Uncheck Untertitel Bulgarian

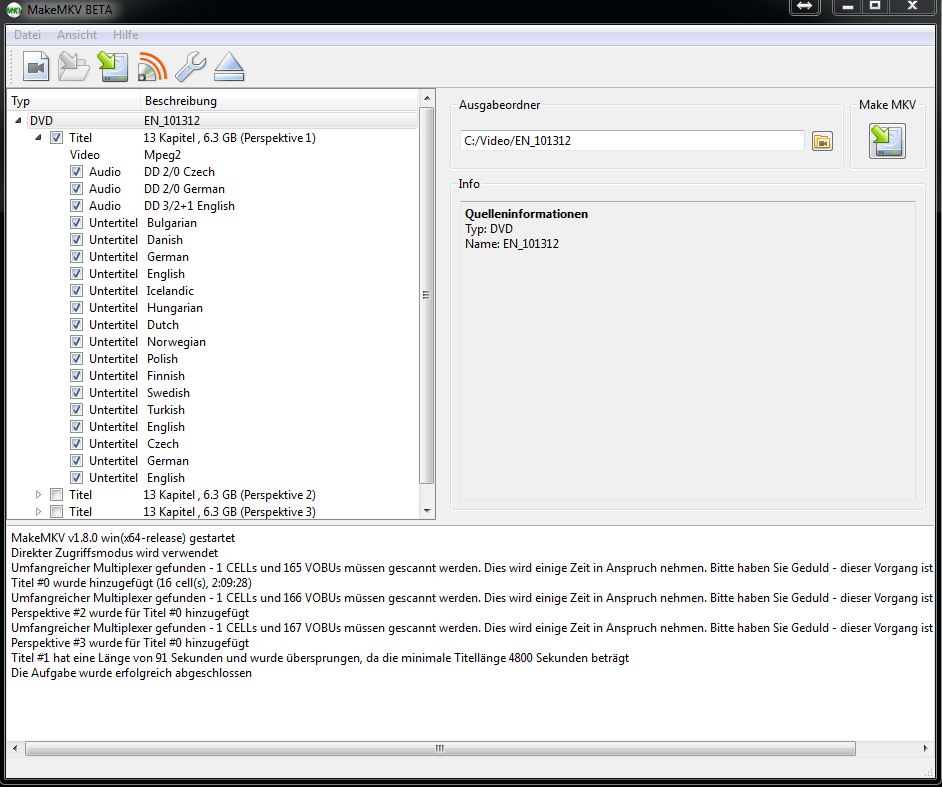76,223
